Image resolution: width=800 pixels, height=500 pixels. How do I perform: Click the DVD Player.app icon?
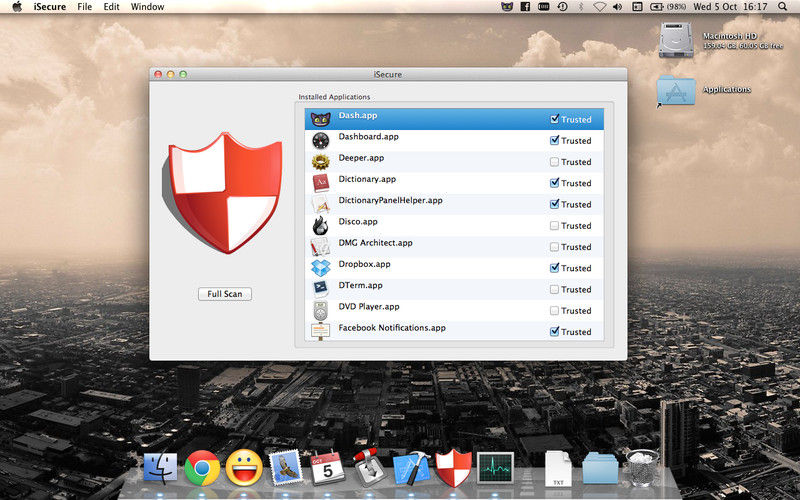tap(321, 310)
